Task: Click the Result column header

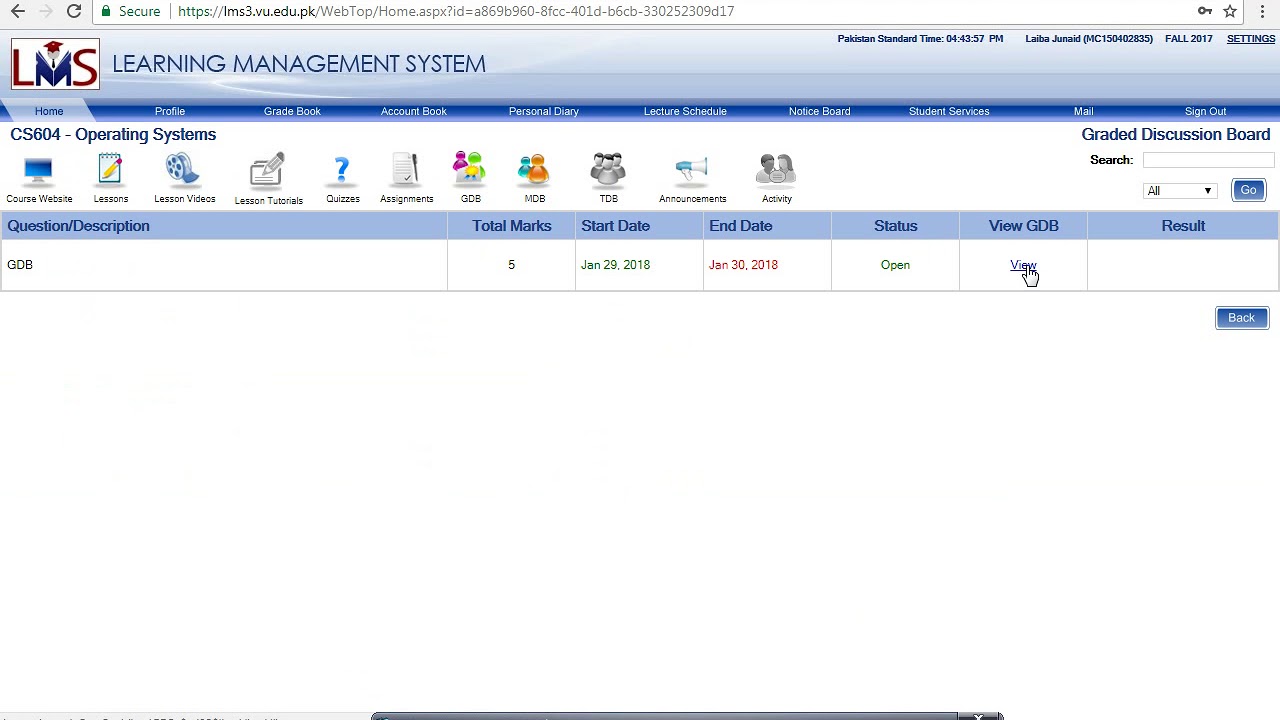Action: point(1183,226)
